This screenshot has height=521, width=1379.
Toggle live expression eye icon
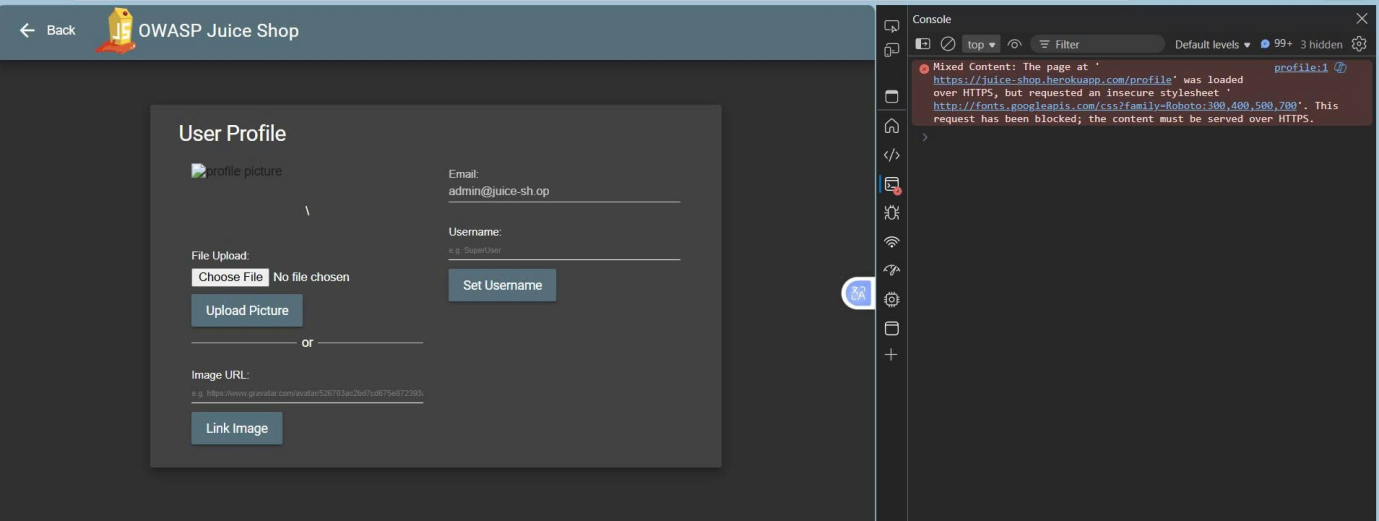(x=1014, y=44)
